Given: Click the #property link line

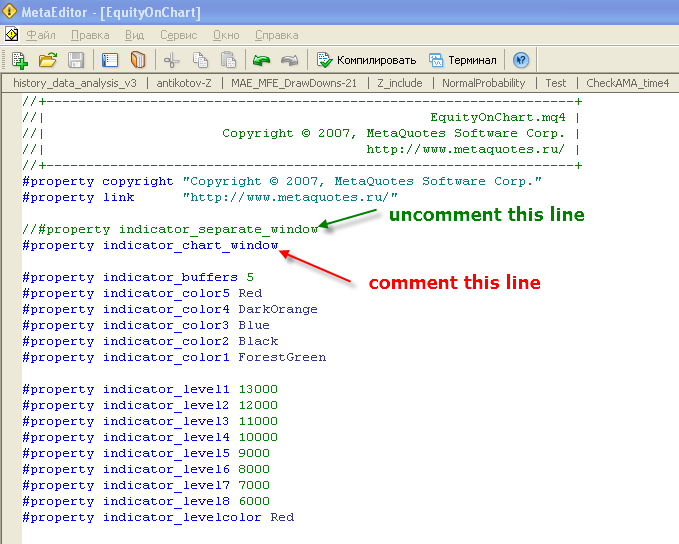Looking at the screenshot, I should tap(210, 197).
